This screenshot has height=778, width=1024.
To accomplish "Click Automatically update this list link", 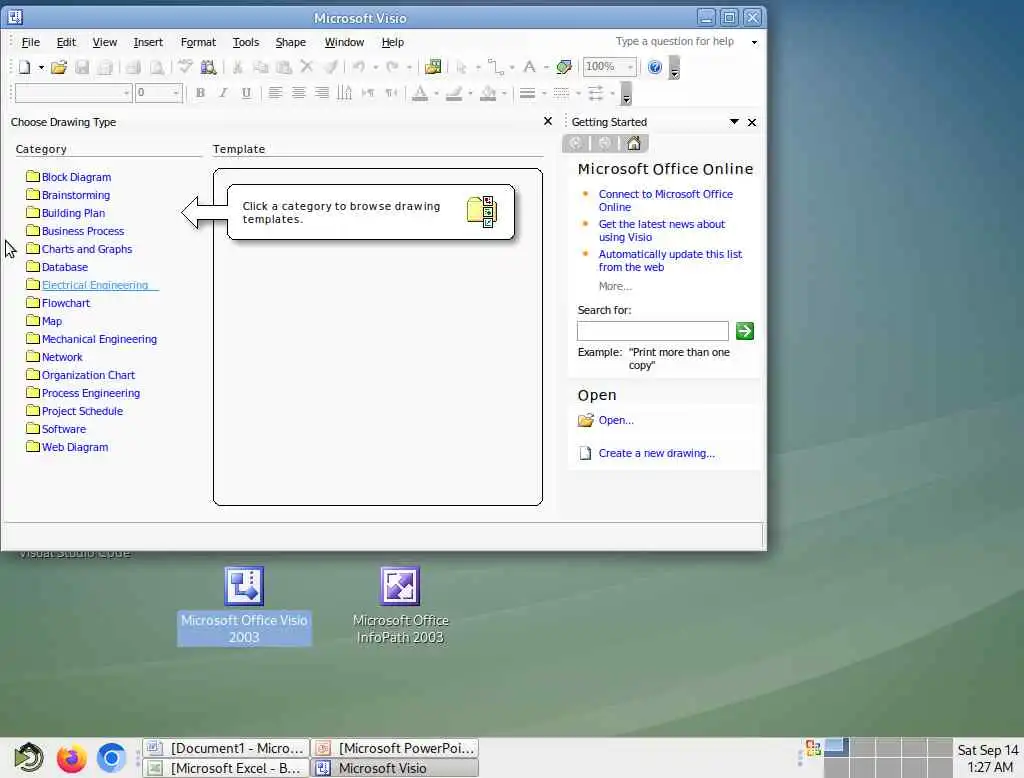I will click(670, 261).
